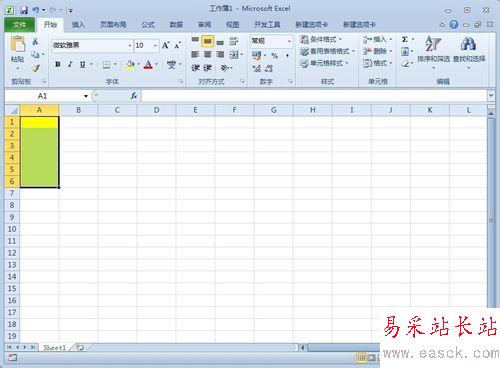Click the insert function fx button
The width and height of the screenshot is (500, 368).
(134, 96)
